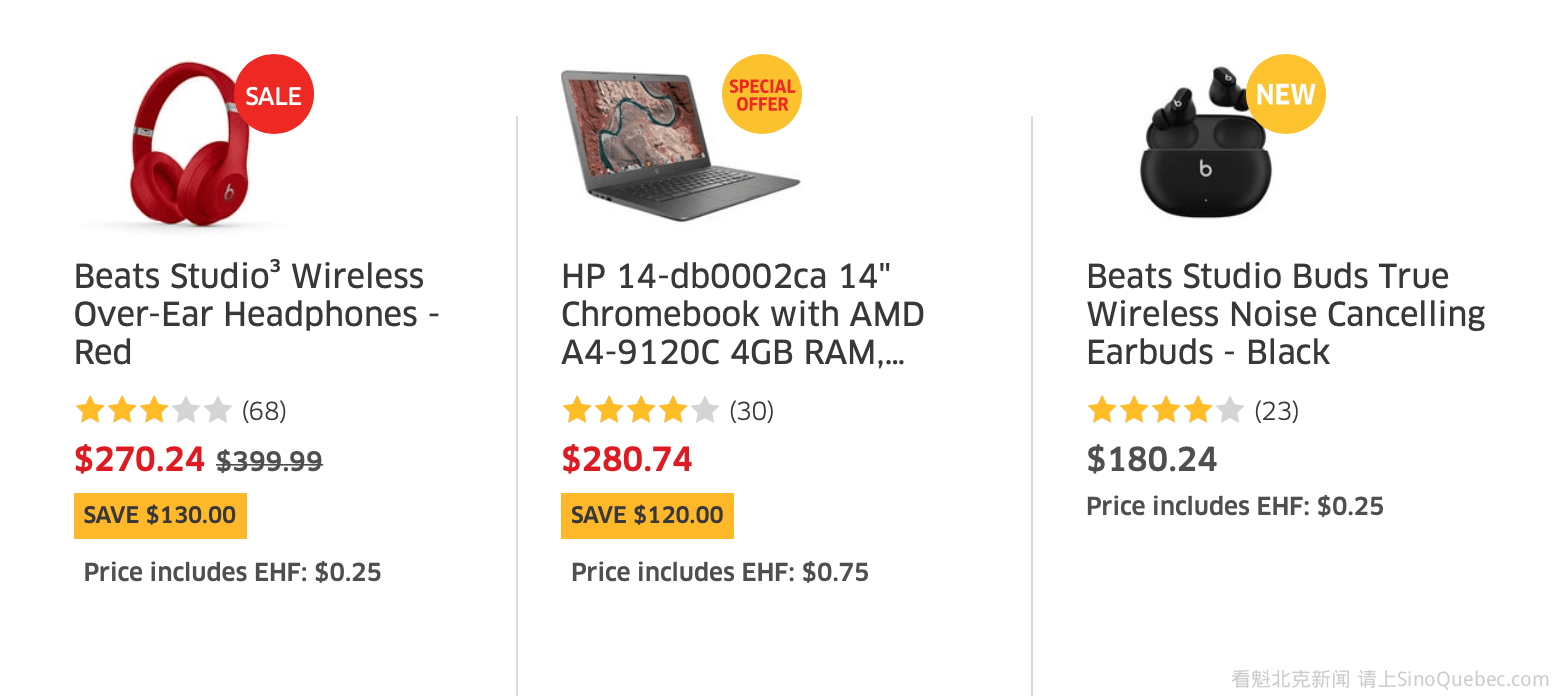Click the $280.74 Chromebook price
This screenshot has height=696, width=1556.
click(x=627, y=460)
